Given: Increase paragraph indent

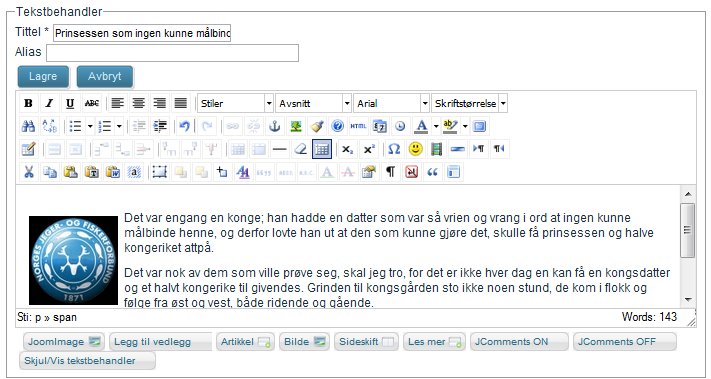Looking at the screenshot, I should tap(160, 126).
